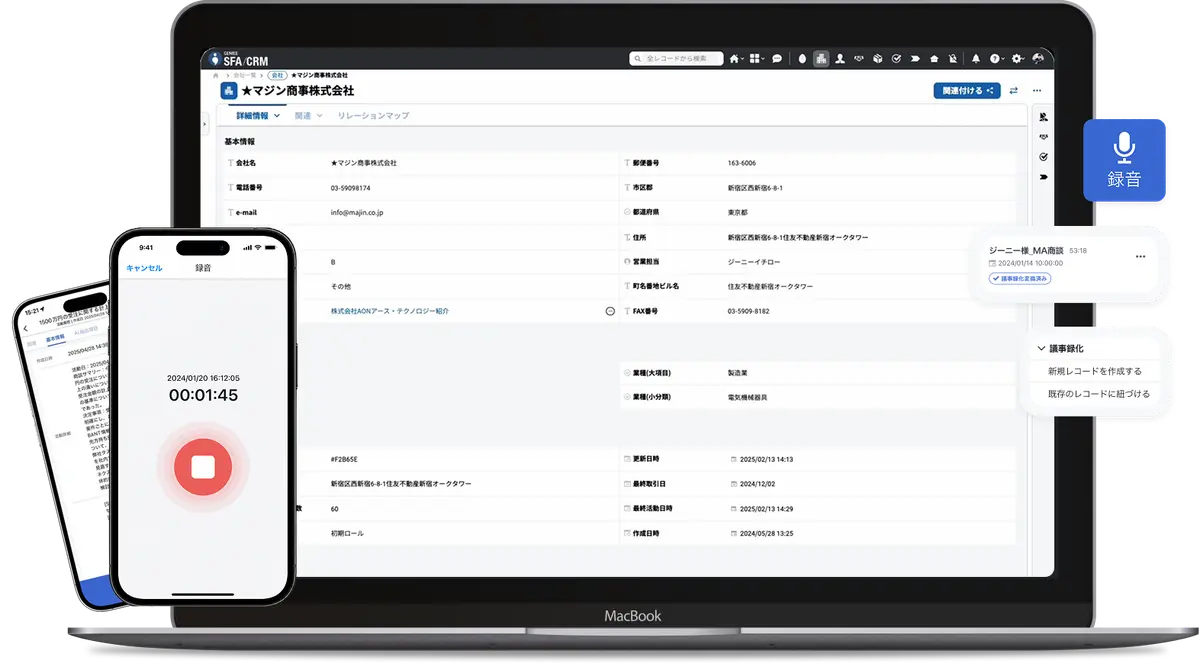
Task: Click the swap arrows icon beside 関連付ける
Action: coord(1014,91)
